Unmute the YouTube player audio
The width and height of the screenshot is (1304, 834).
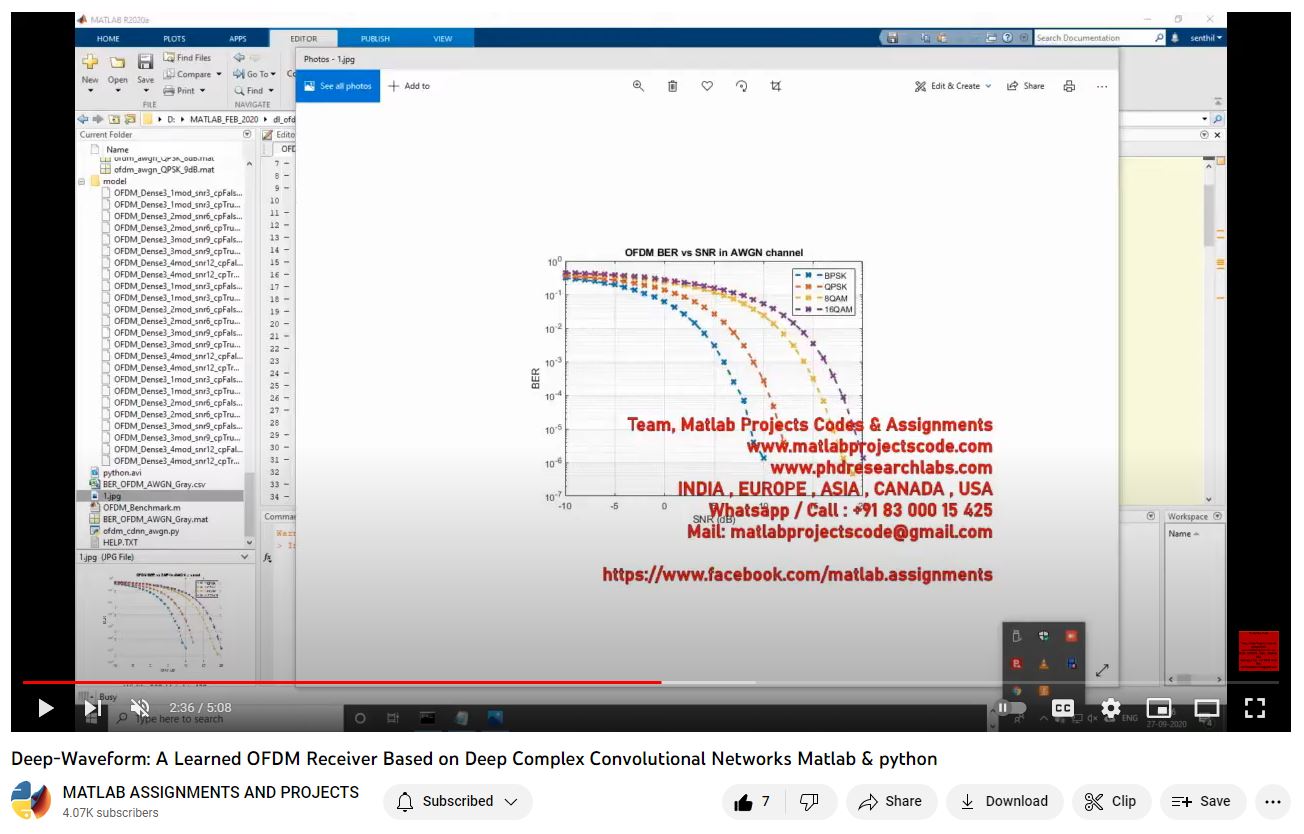(140, 708)
